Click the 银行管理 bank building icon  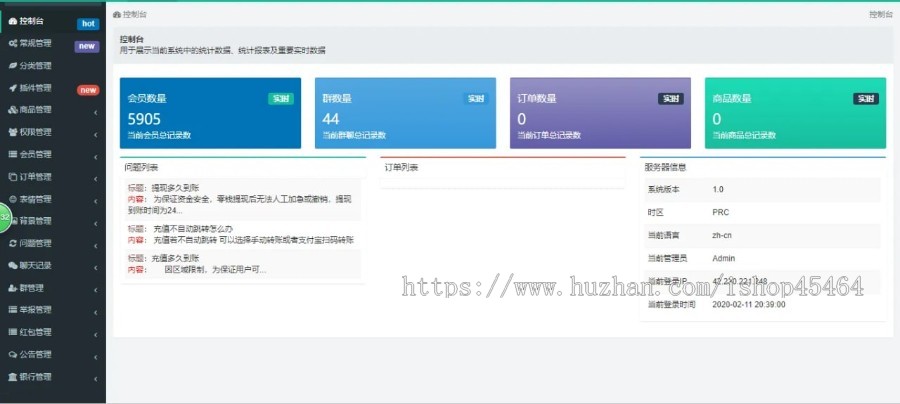(x=13, y=377)
